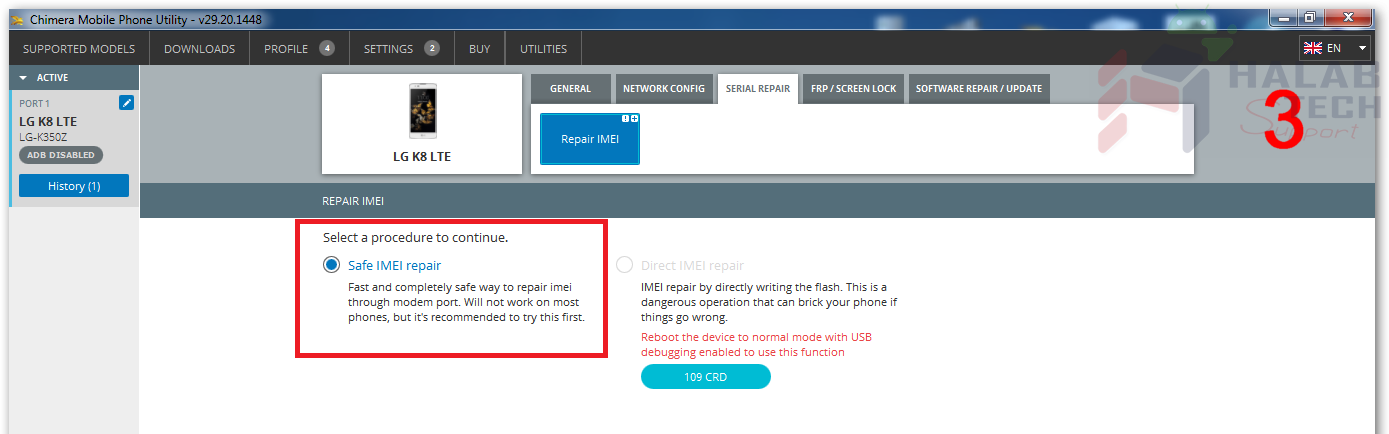Open the Supported Models menu
This screenshot has width=1389, height=434.
pyautogui.click(x=79, y=48)
